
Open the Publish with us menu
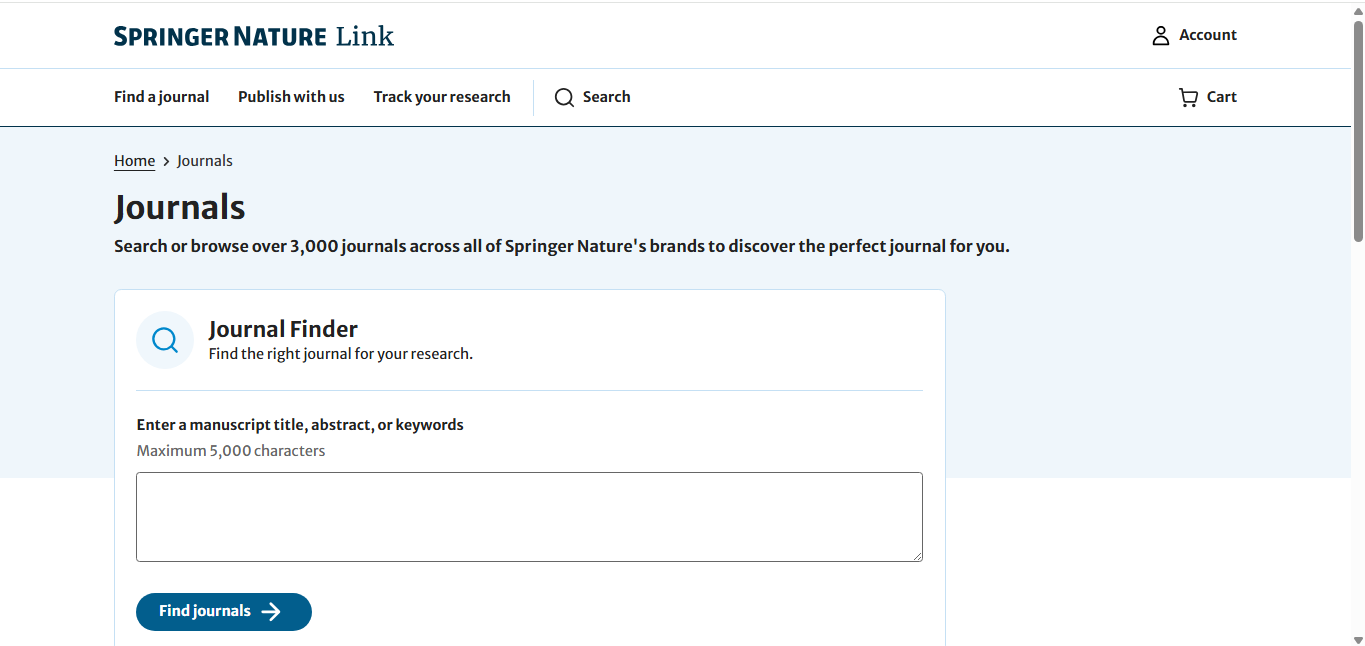[291, 97]
